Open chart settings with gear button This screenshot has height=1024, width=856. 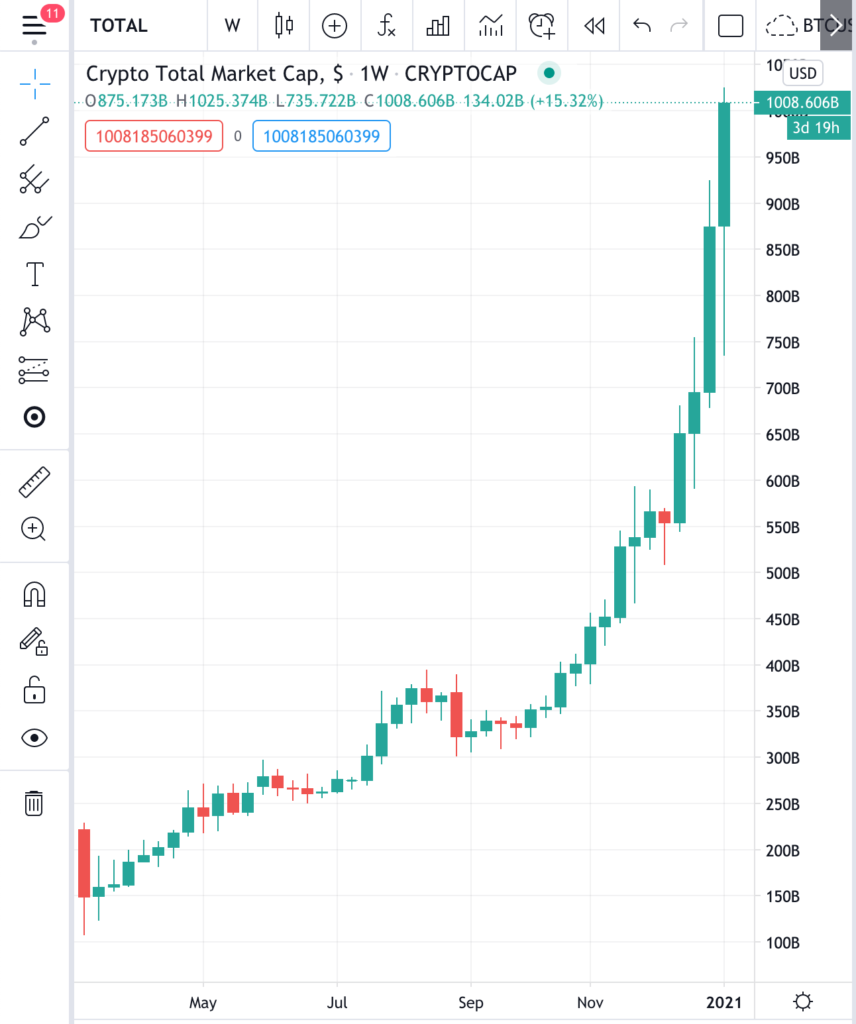point(803,1001)
